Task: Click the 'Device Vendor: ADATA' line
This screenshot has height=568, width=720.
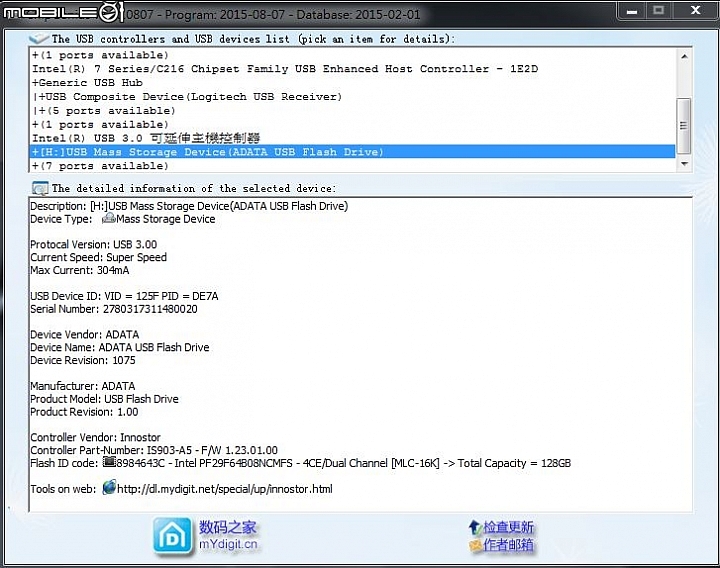Action: 84,335
